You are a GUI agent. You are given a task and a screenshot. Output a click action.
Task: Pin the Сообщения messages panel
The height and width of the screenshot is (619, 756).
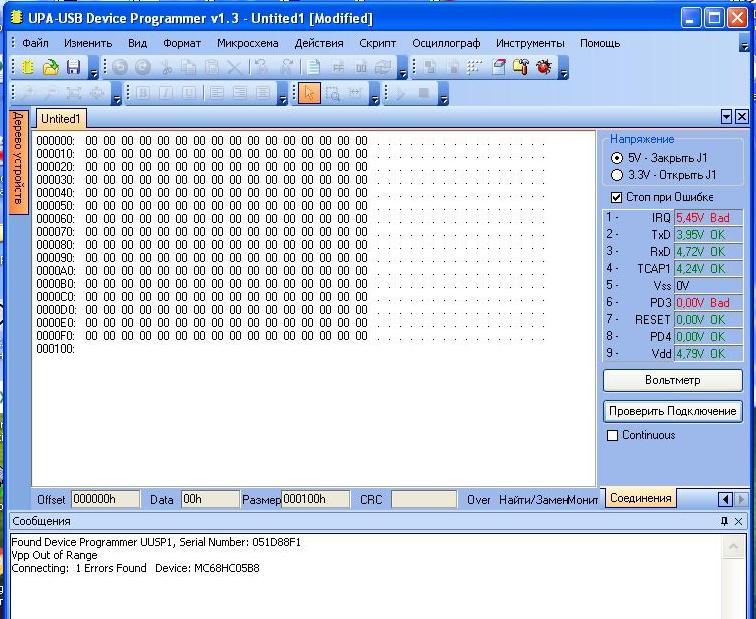tap(724, 521)
